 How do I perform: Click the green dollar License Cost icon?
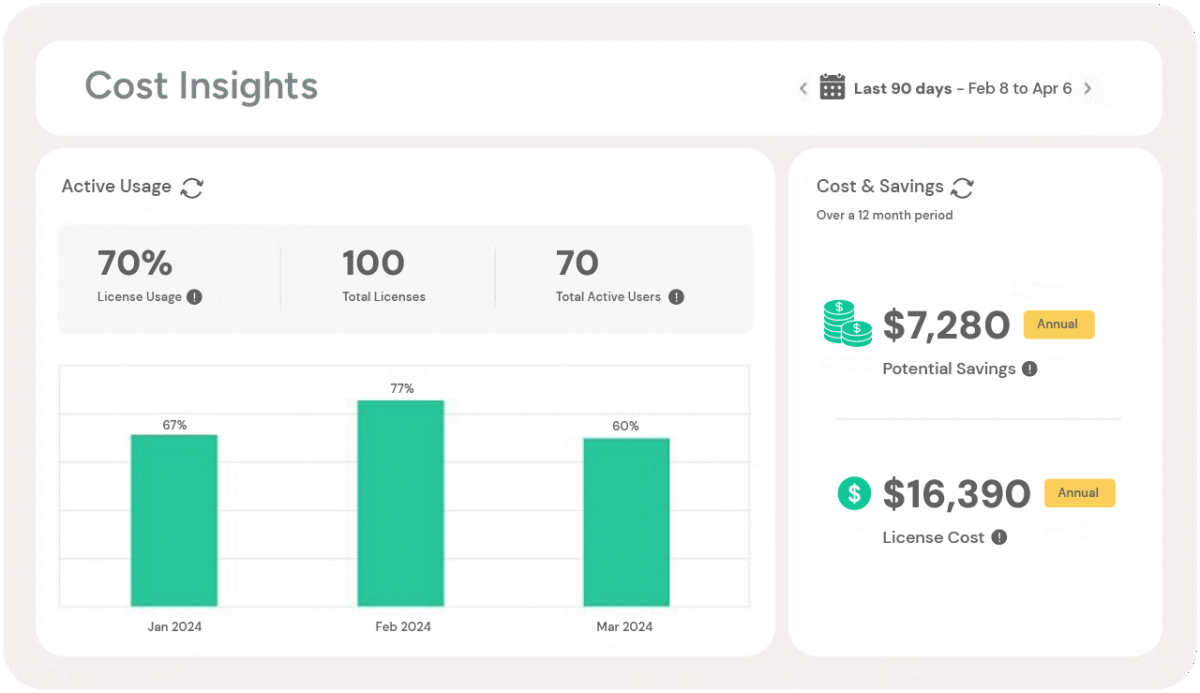coord(854,493)
